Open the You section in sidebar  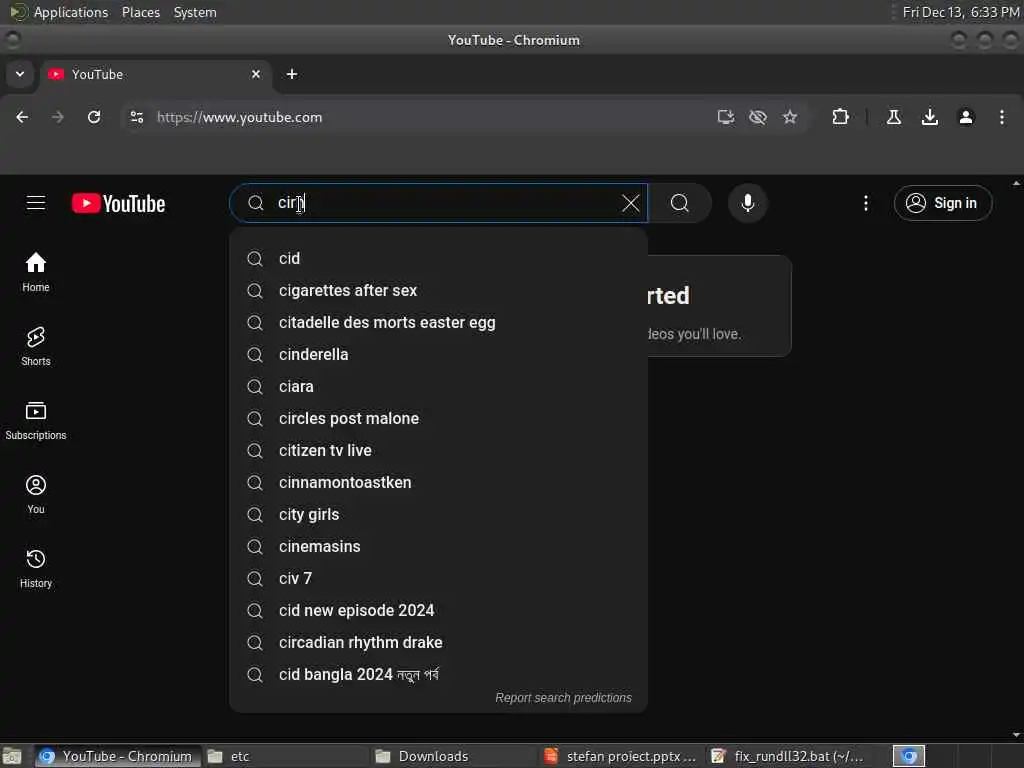(36, 494)
